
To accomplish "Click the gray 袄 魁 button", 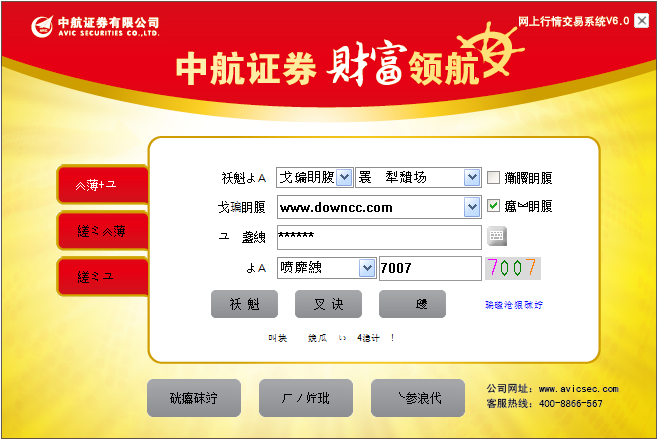I will (244, 304).
